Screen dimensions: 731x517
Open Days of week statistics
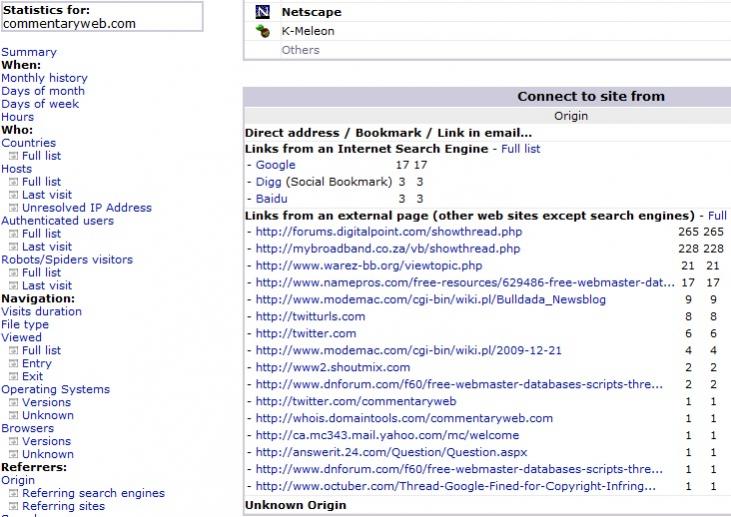coord(40,104)
